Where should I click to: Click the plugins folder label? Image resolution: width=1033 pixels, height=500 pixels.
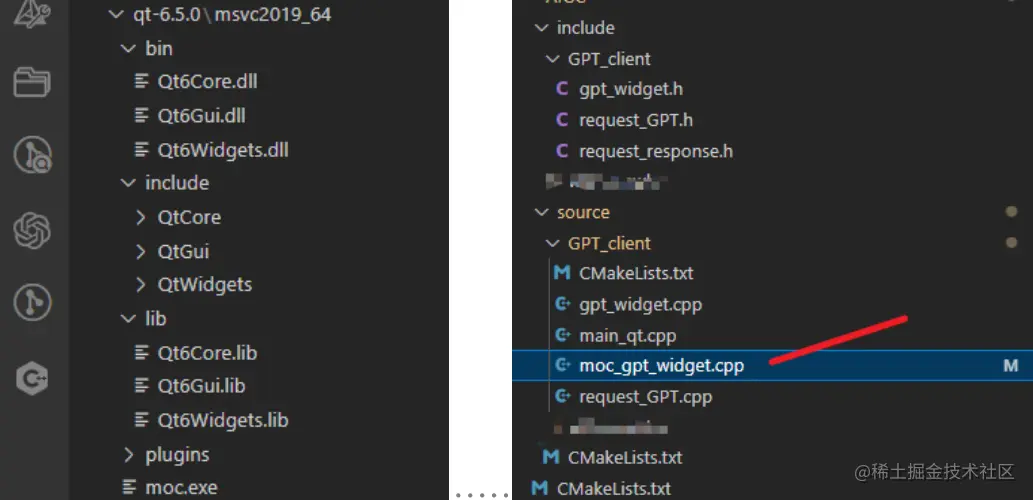pos(177,455)
